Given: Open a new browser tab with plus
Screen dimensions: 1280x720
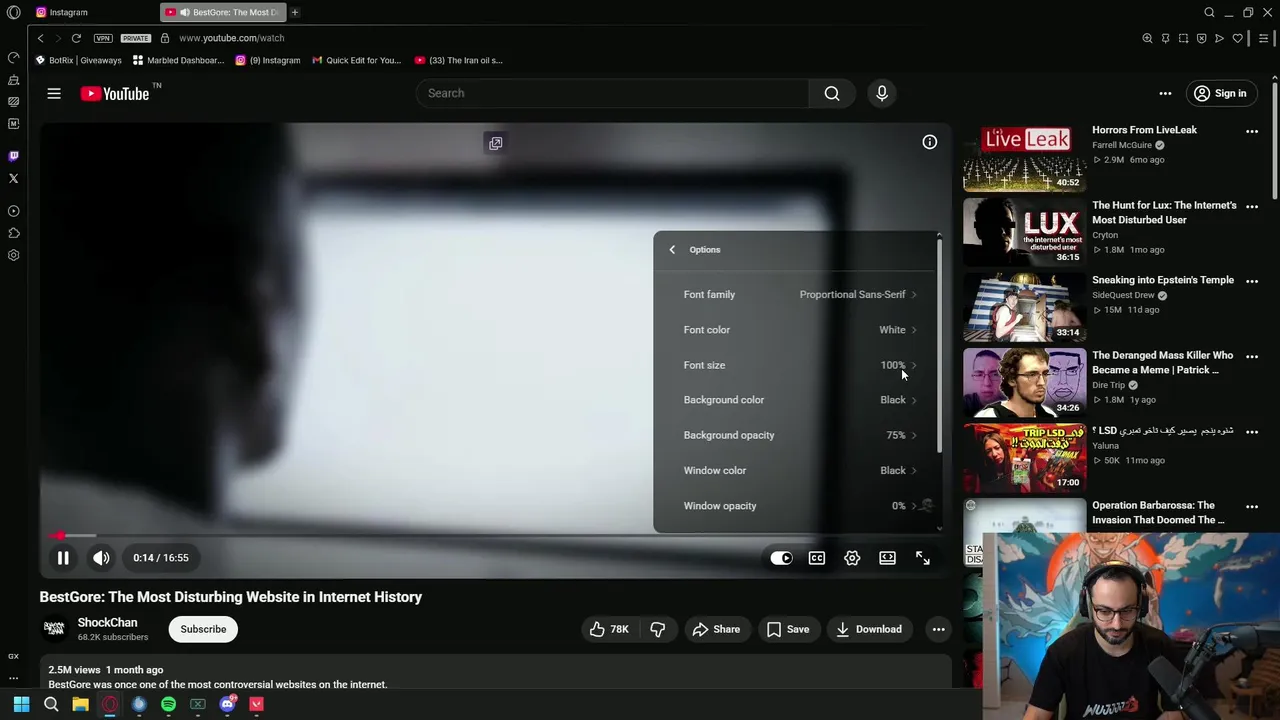Looking at the screenshot, I should [295, 12].
